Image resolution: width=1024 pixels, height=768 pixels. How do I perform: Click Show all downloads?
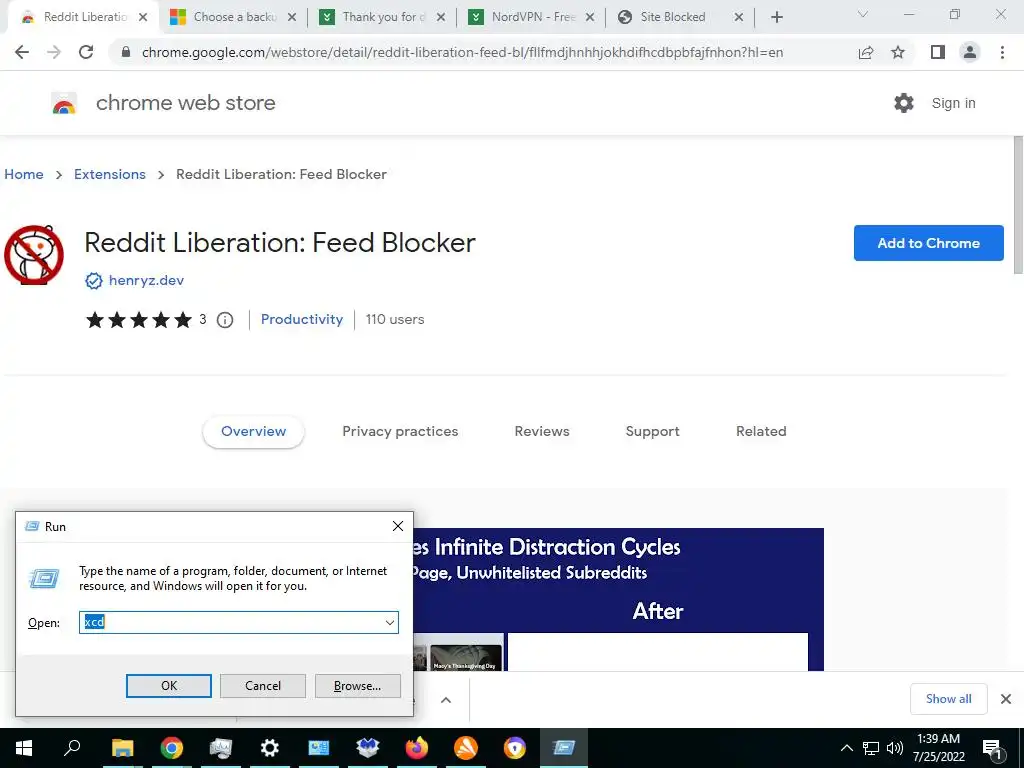pos(948,699)
